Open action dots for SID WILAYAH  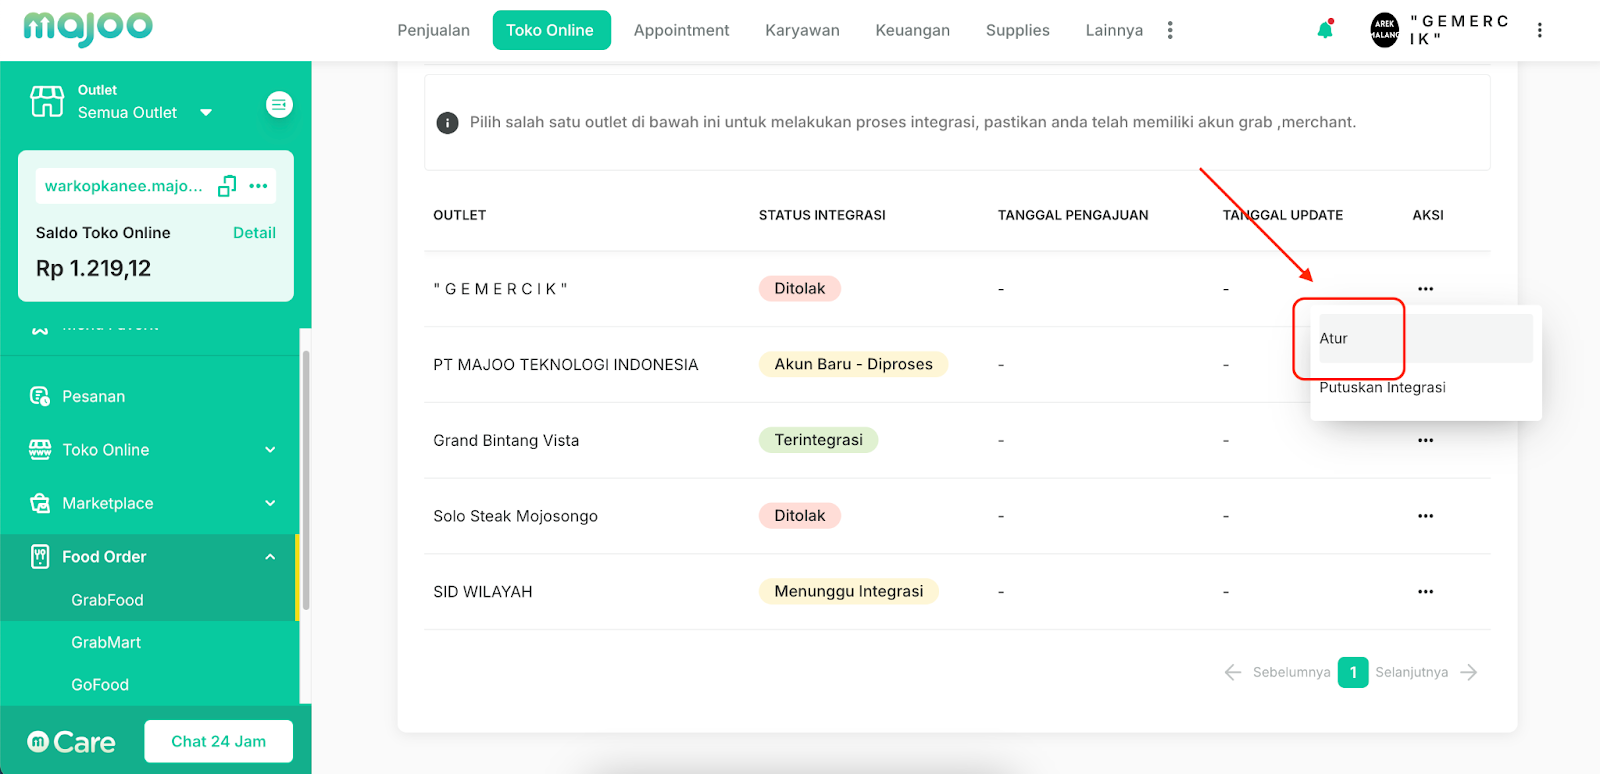click(x=1426, y=592)
